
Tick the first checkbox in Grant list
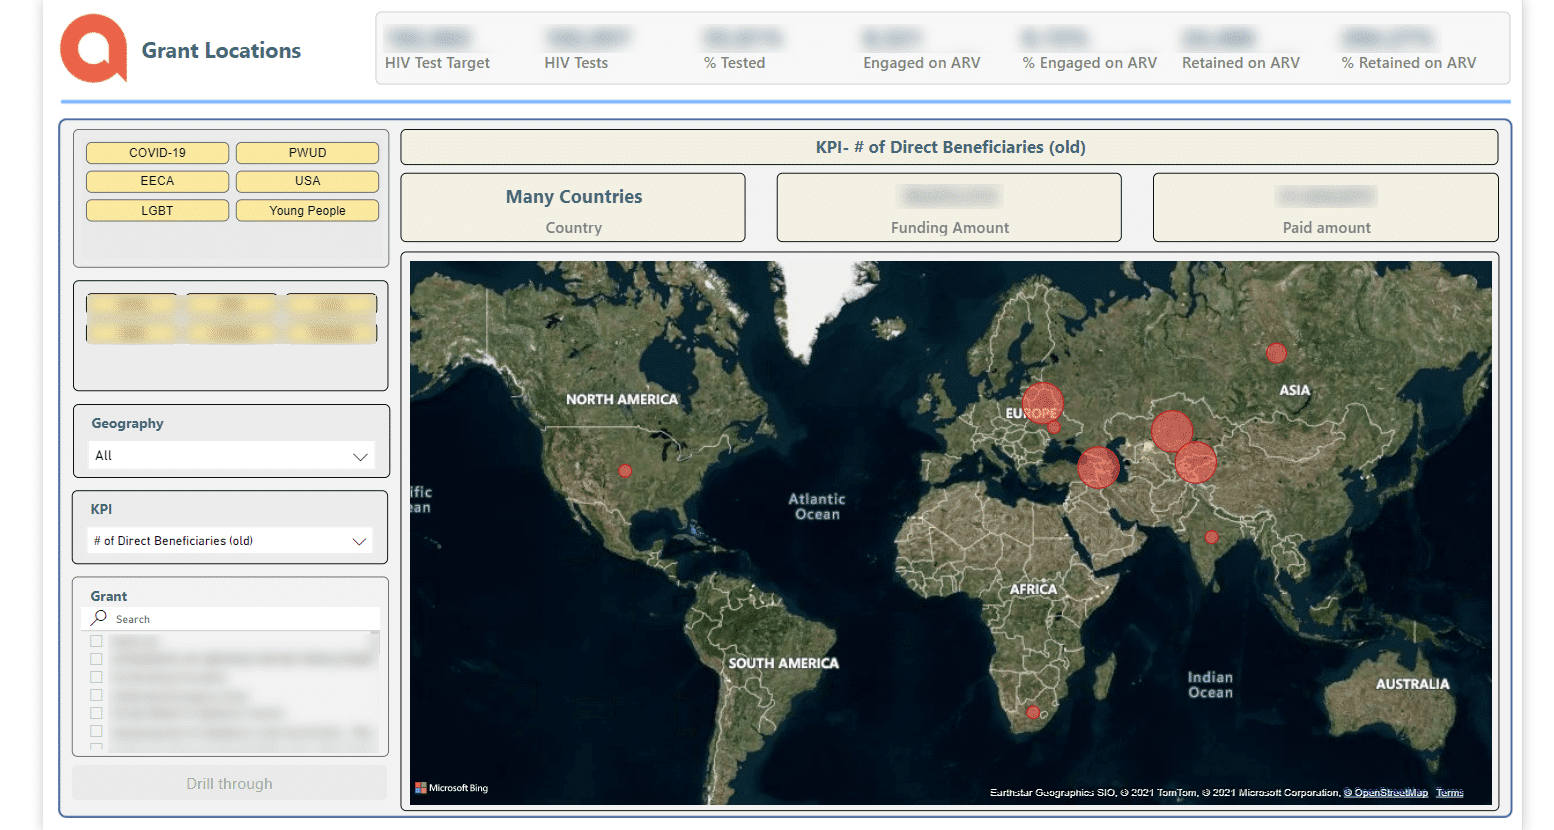(97, 641)
